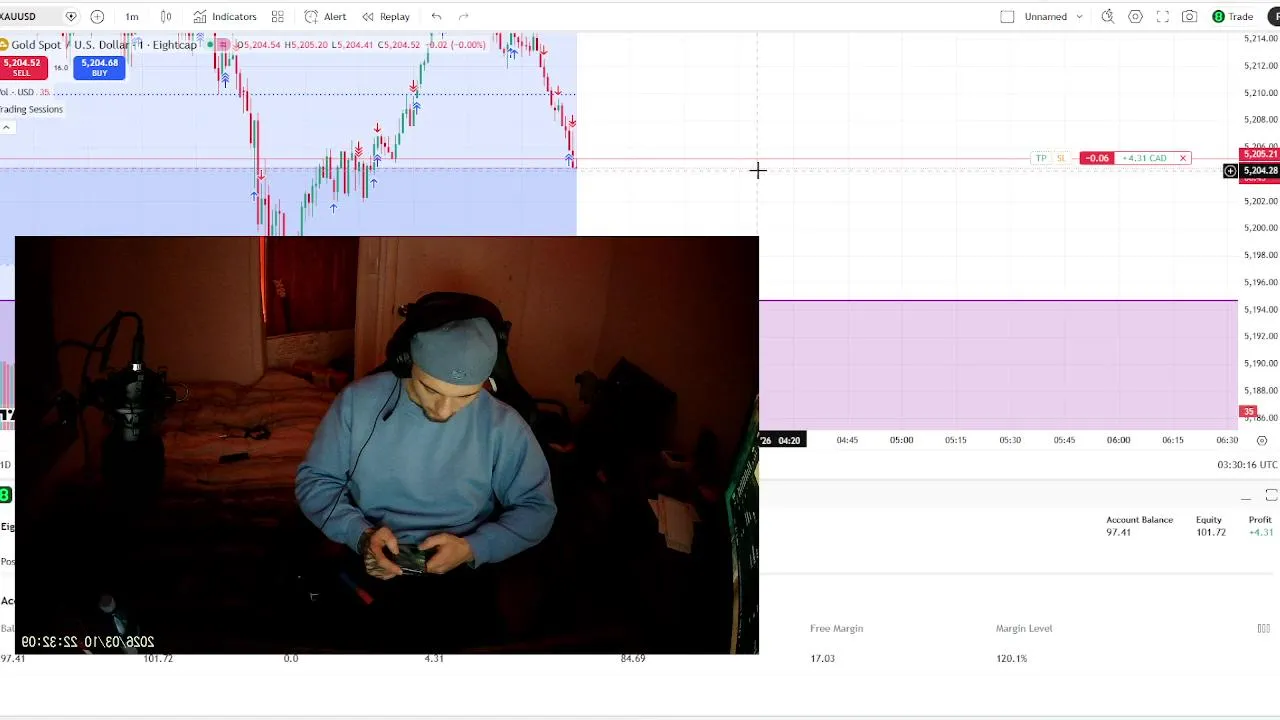The height and width of the screenshot is (720, 1280).
Task: Open the quick search icon
Action: 1108,16
